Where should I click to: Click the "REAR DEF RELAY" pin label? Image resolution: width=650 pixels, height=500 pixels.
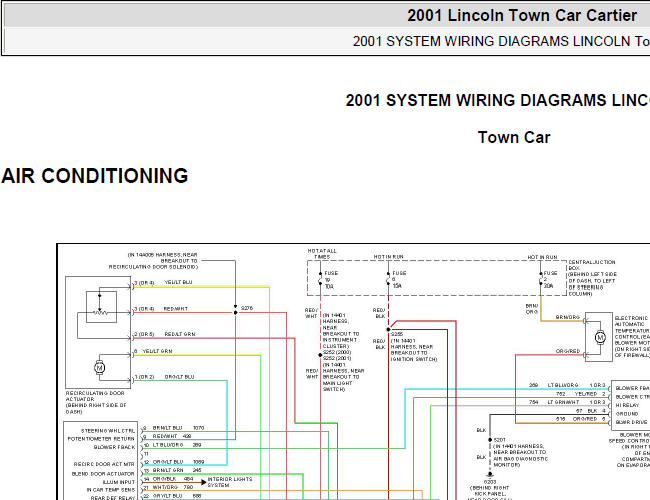(113, 498)
